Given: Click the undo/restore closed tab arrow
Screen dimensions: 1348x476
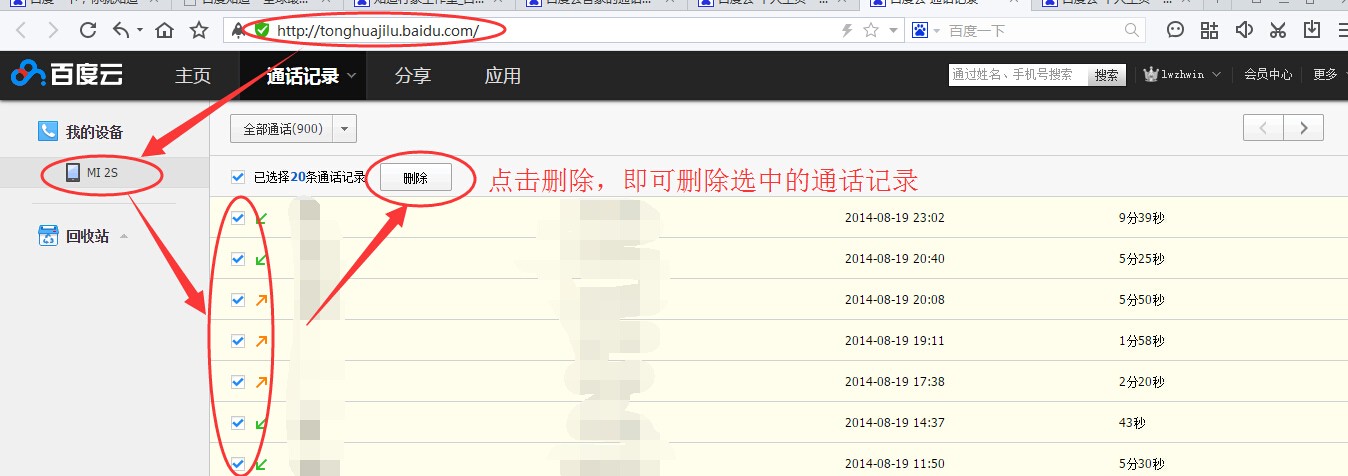Looking at the screenshot, I should tap(122, 30).
